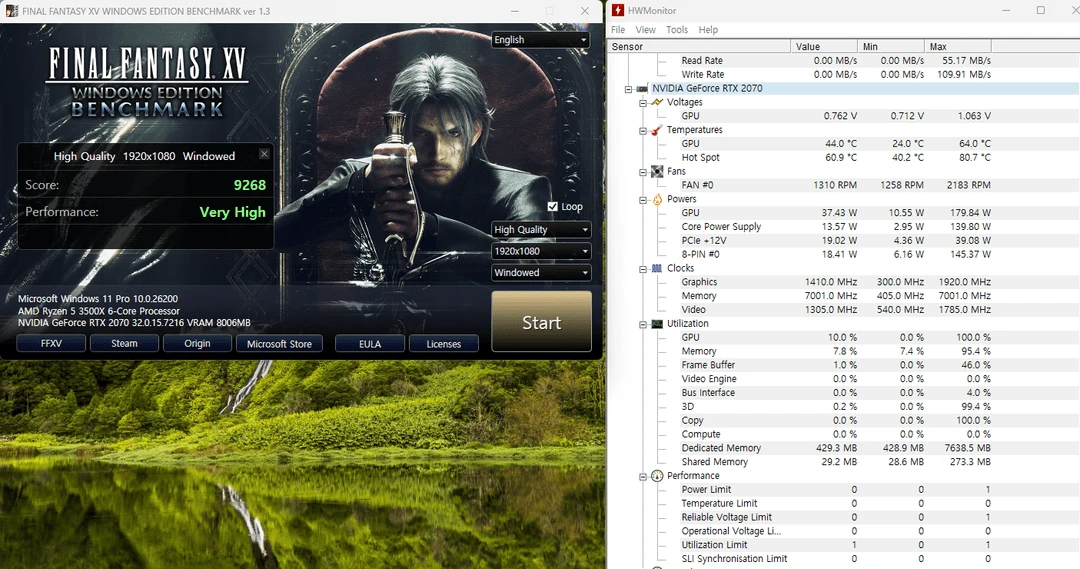The width and height of the screenshot is (1080, 569).
Task: Collapse the Voltages tree node
Action: (643, 103)
